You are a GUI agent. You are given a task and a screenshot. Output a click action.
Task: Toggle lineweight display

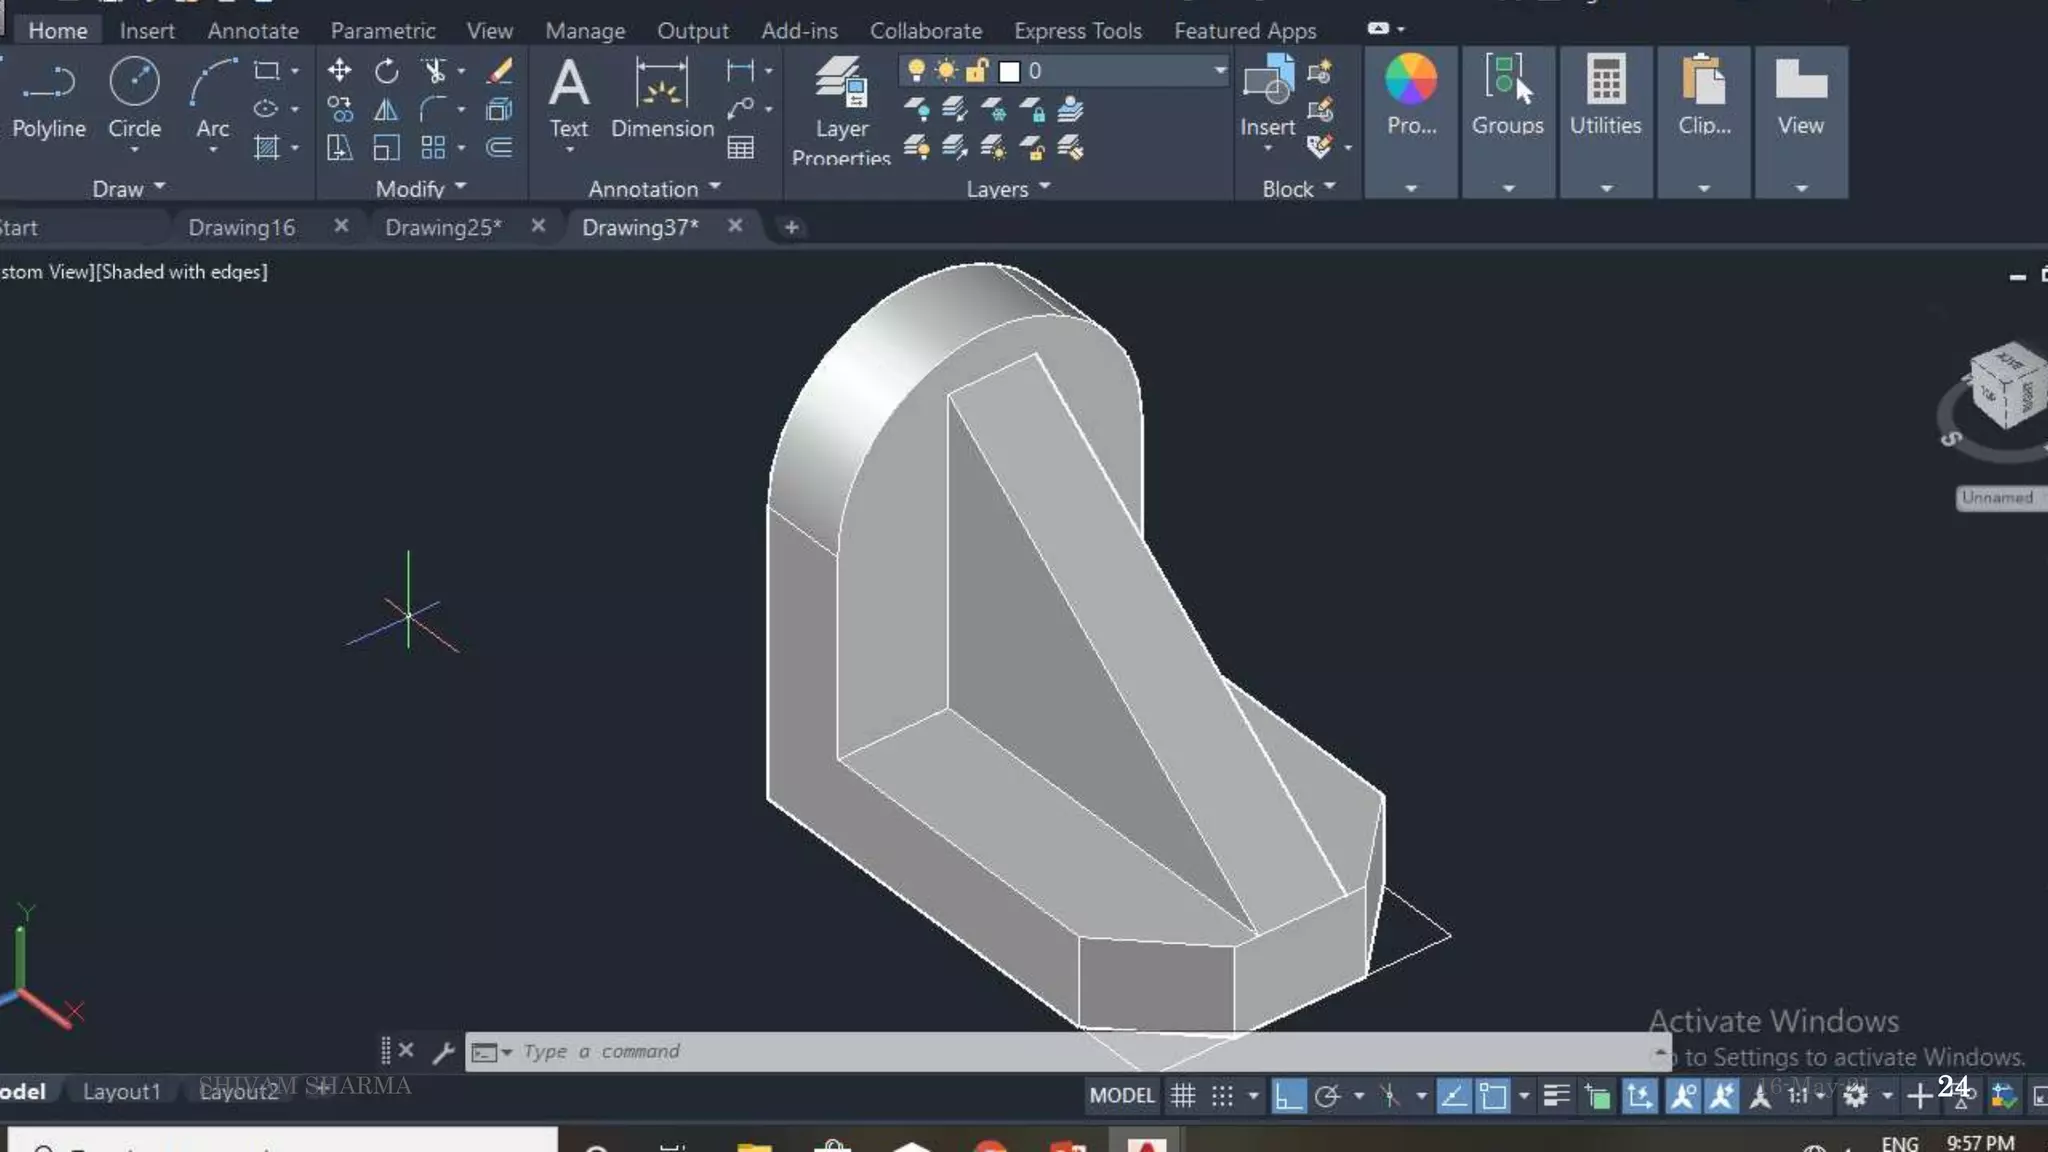(1556, 1096)
